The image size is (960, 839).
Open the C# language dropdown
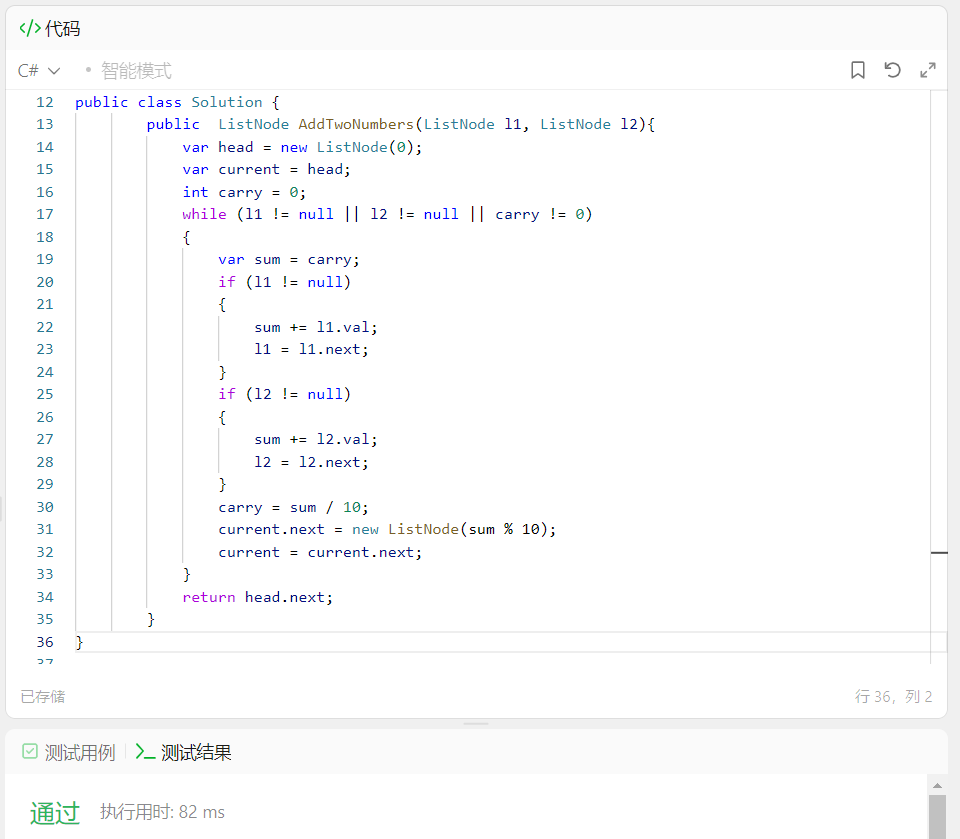click(x=39, y=70)
